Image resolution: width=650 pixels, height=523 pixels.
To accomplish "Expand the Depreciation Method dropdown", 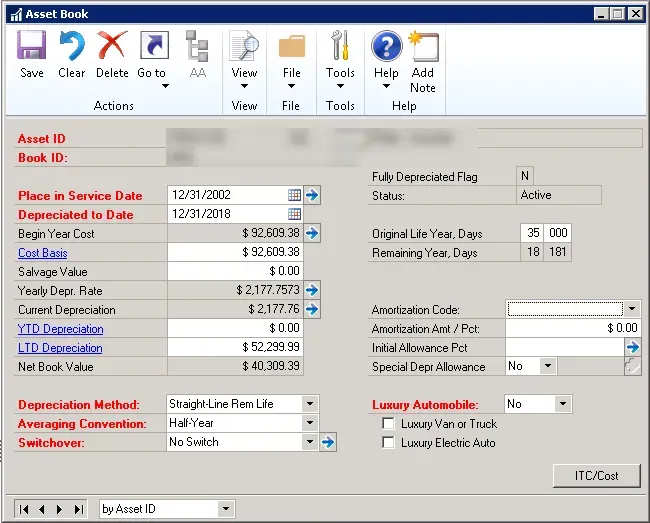I will tap(310, 404).
